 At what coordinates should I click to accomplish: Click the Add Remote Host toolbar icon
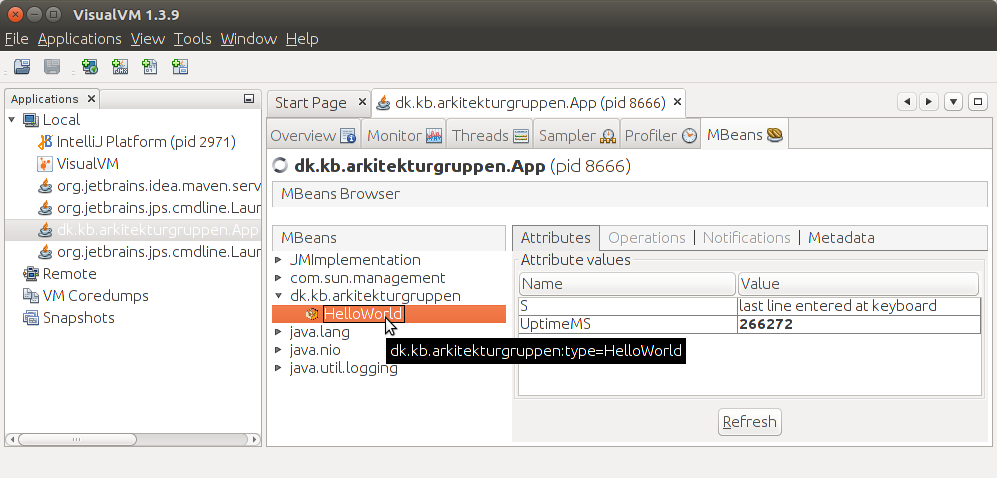(x=90, y=67)
